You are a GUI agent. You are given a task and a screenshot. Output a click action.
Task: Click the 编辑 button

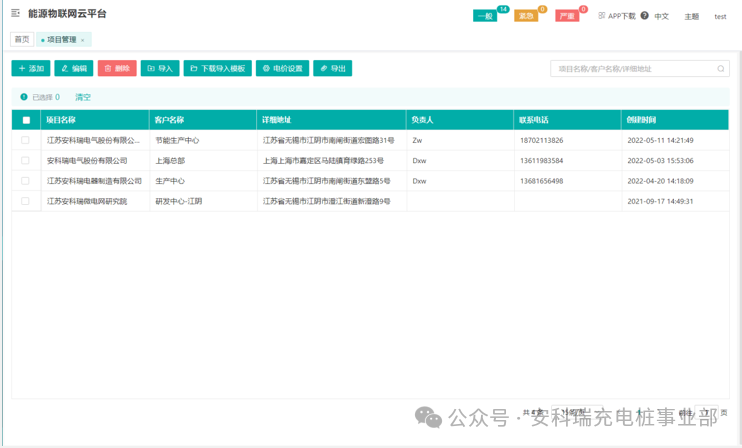click(74, 68)
